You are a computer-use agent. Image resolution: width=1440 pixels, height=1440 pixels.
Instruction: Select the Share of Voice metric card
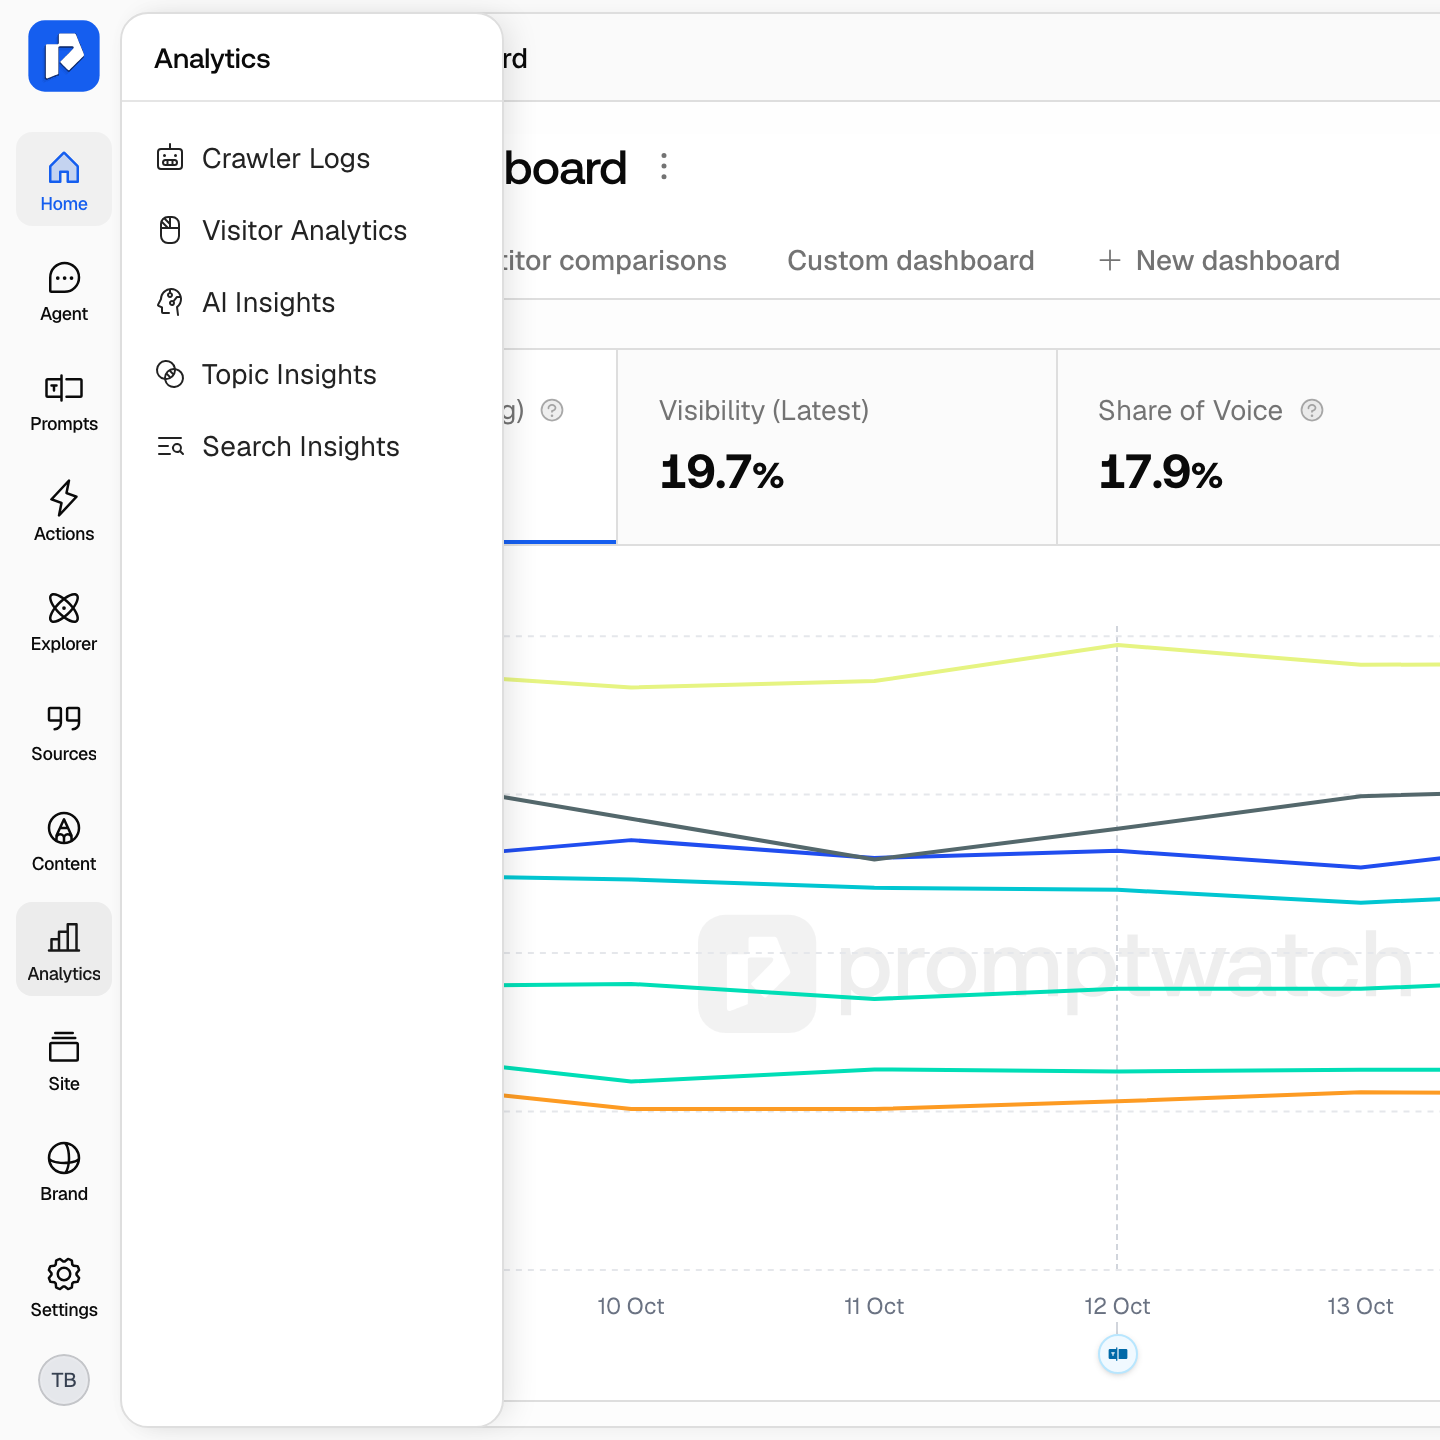1249,447
